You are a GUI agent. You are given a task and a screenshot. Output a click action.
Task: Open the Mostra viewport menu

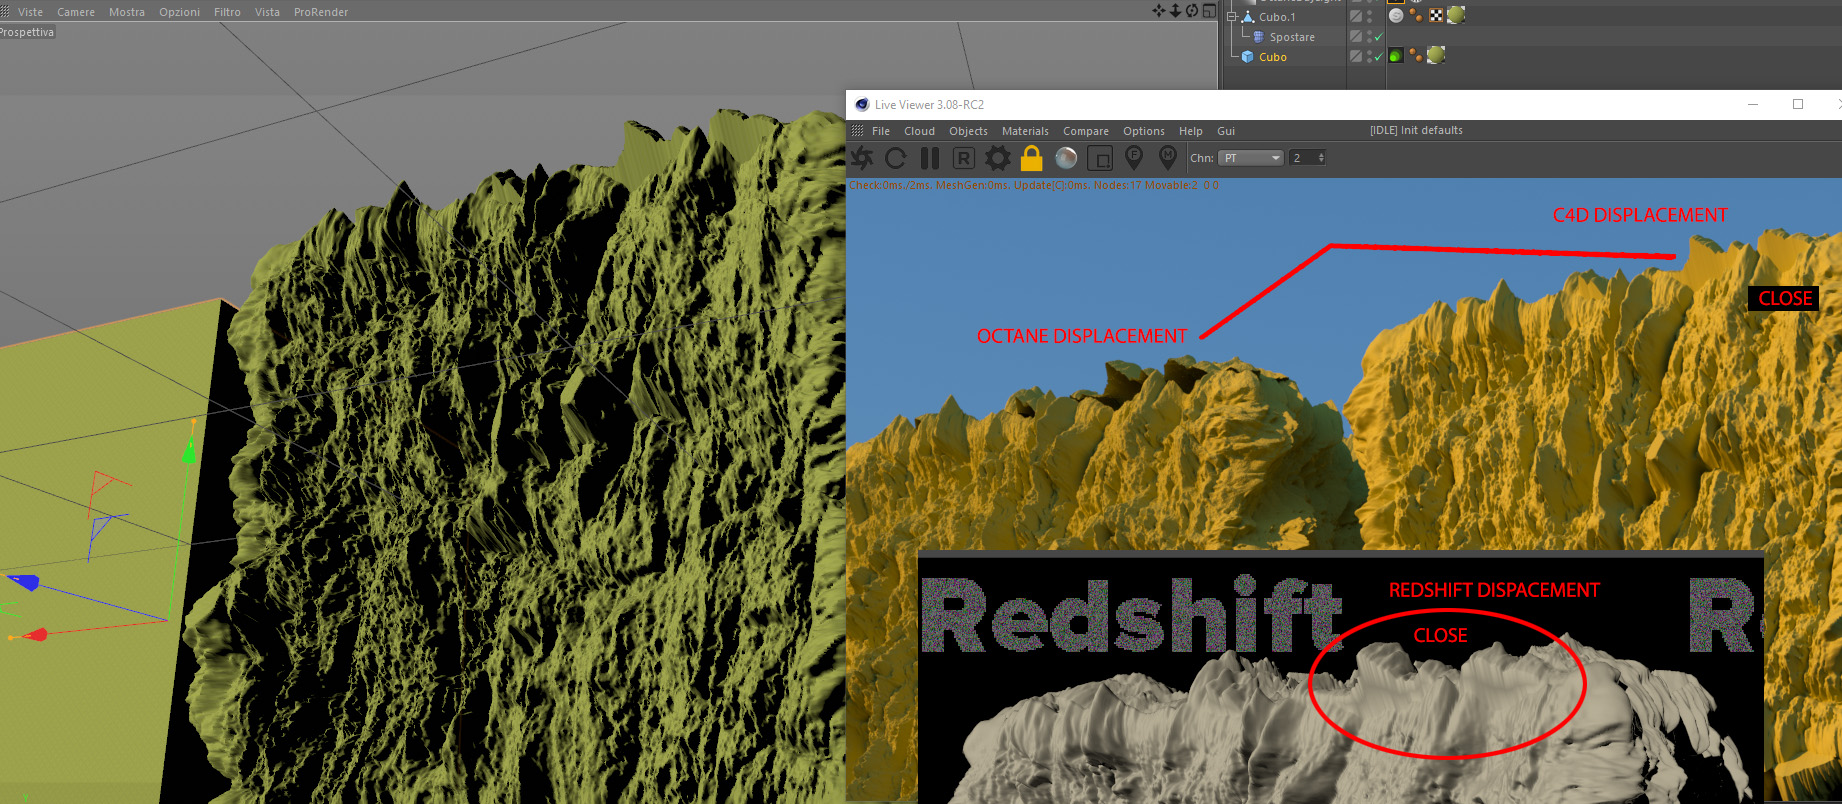127,12
